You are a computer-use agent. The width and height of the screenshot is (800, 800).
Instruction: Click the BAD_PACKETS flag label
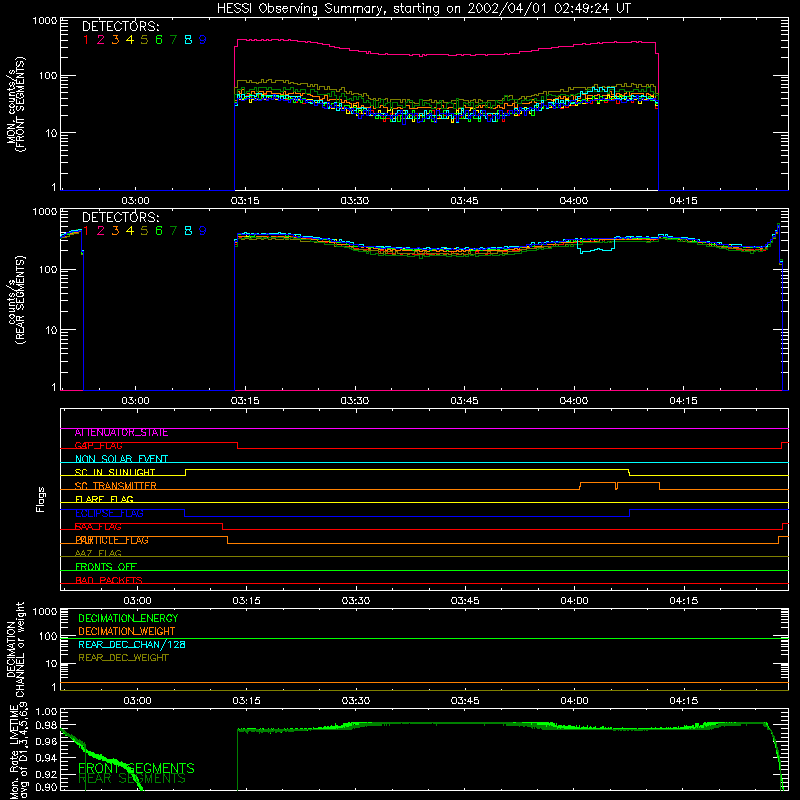click(x=109, y=580)
